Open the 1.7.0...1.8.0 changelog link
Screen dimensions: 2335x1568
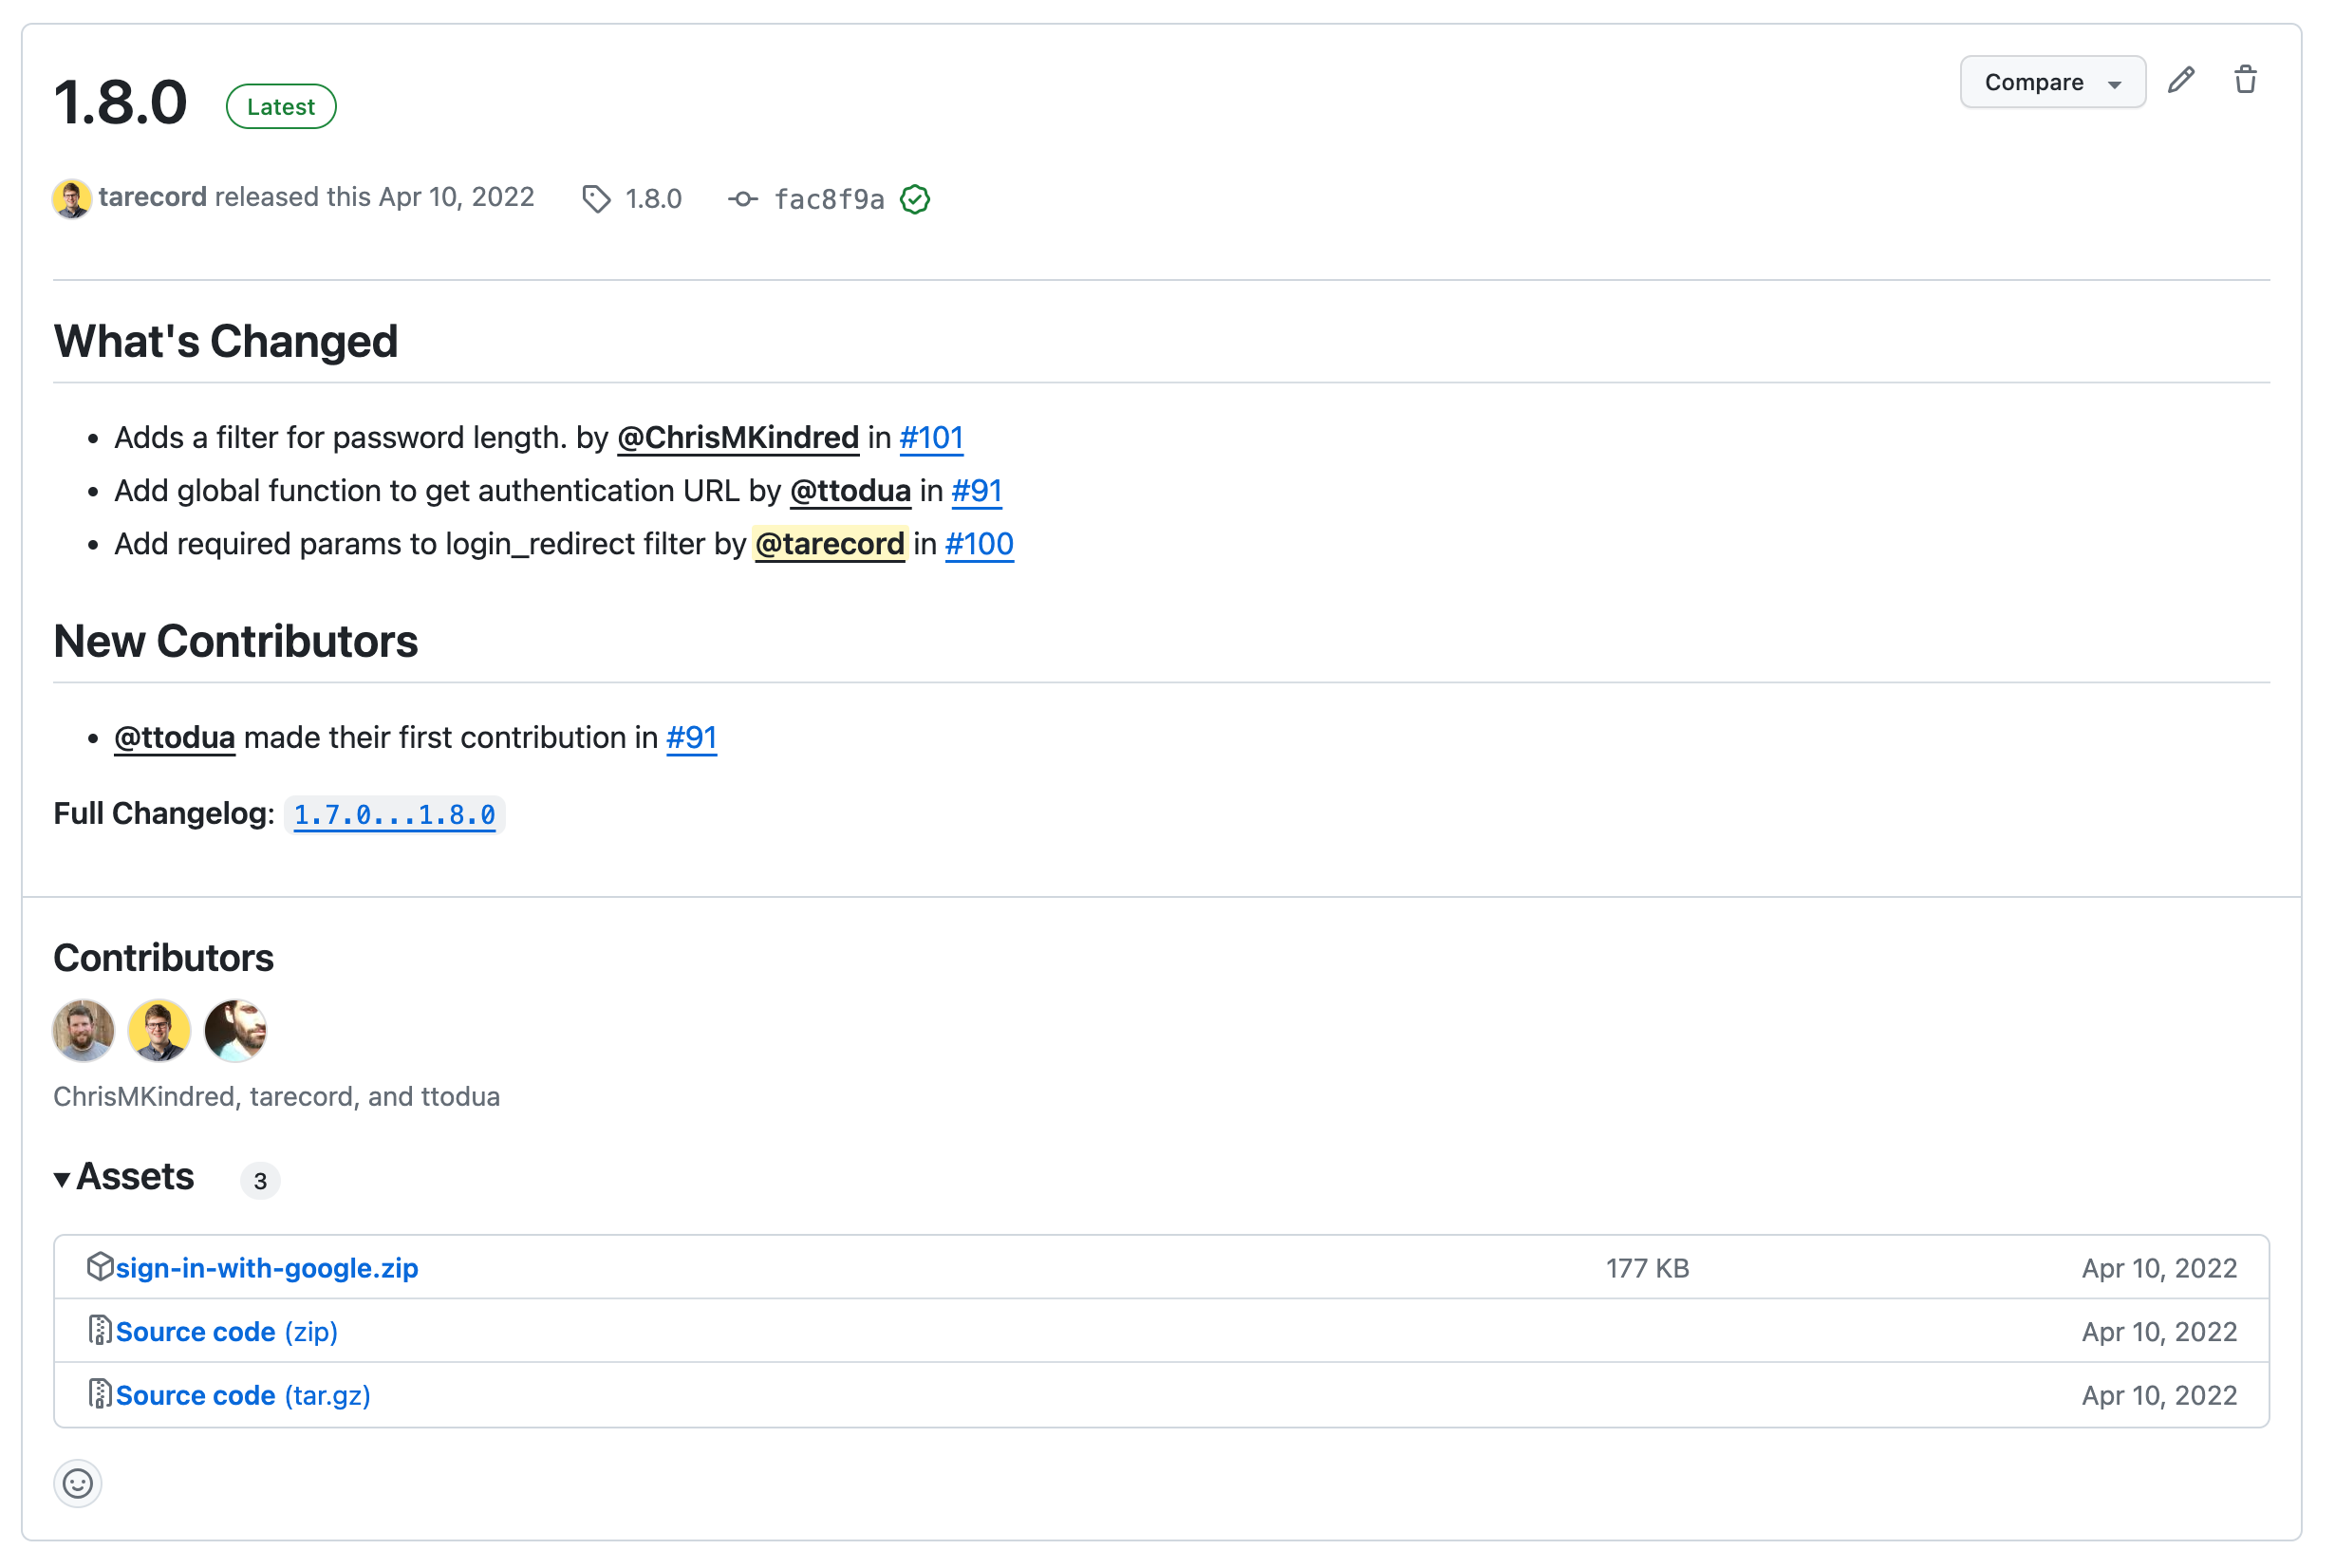(x=394, y=815)
